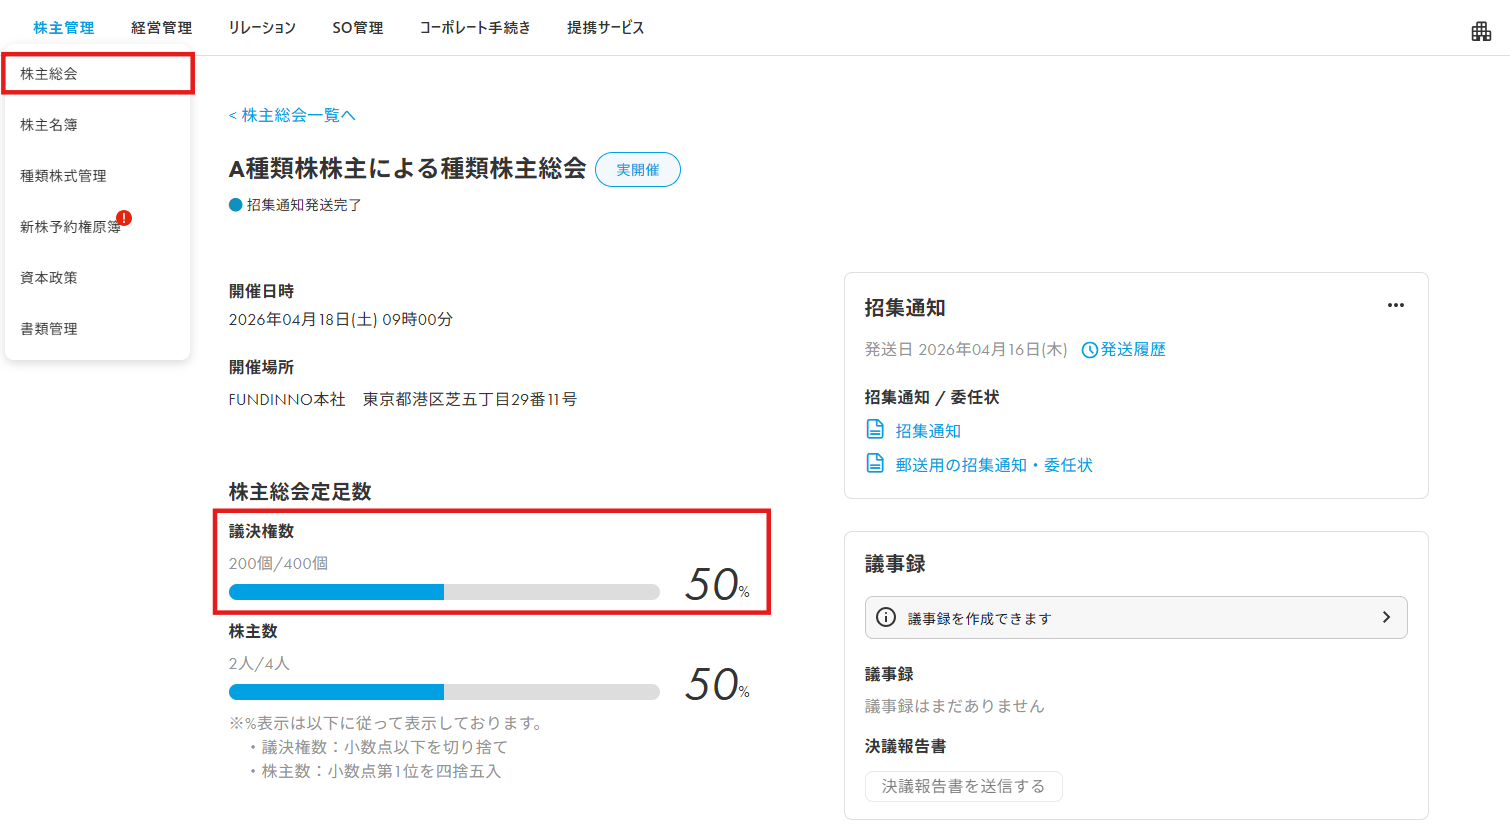Screen dimensions: 1510x837
Task: Open the SO管理 top menu
Action: point(358,28)
